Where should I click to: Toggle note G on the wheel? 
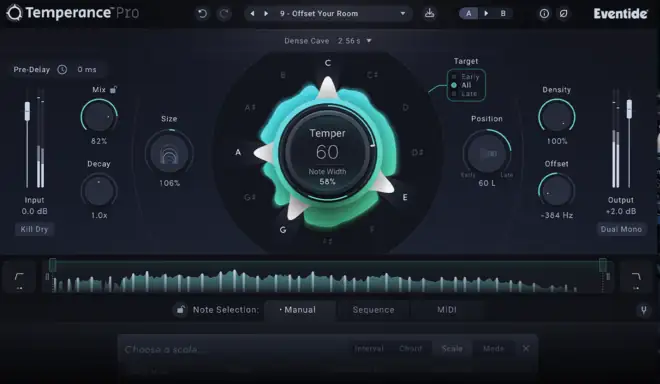coord(283,229)
